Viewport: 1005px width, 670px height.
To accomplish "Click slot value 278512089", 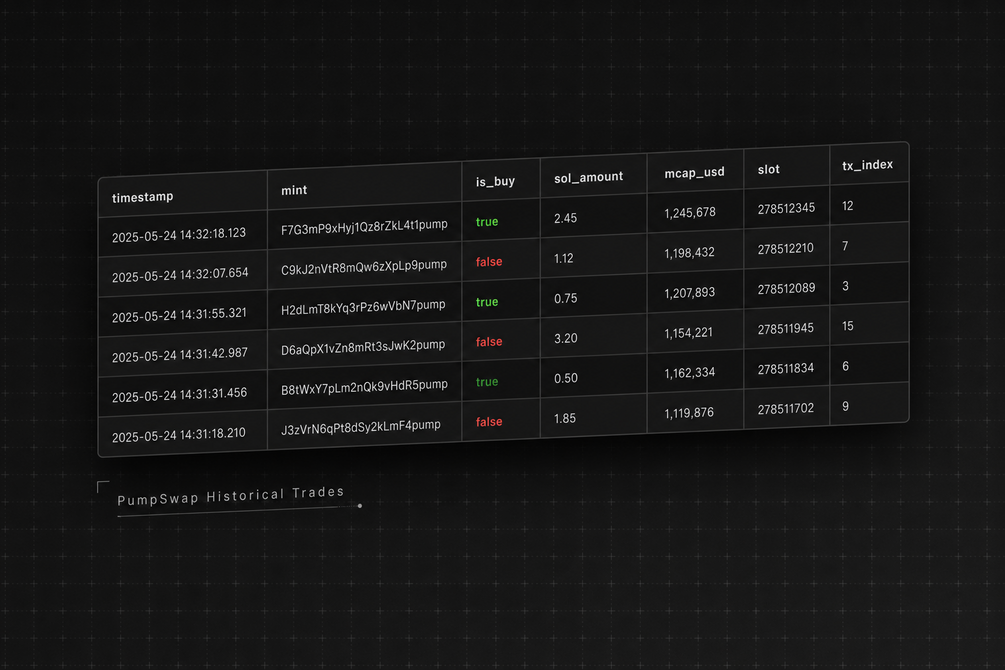I will (786, 289).
